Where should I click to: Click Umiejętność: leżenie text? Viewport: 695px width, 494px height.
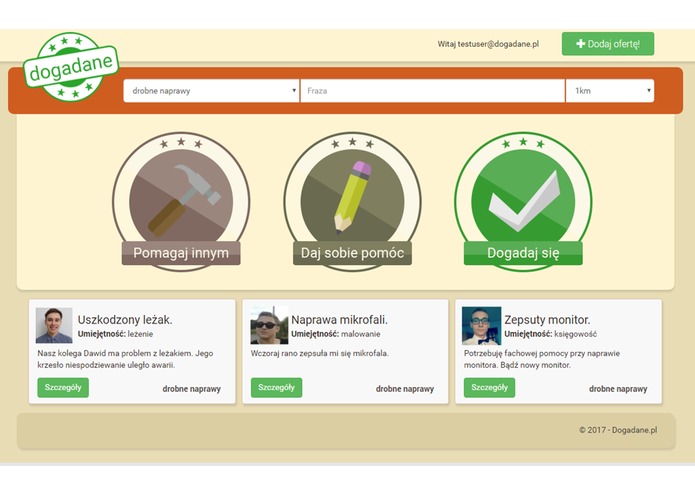coord(115,334)
